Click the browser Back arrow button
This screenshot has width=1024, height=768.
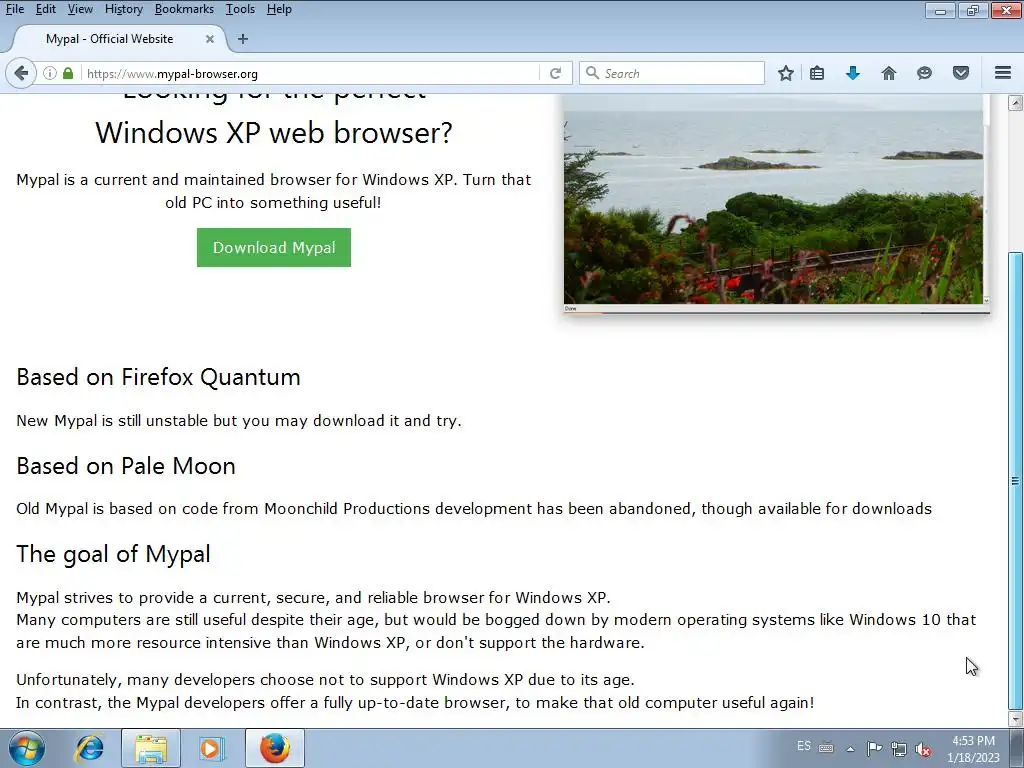pos(21,73)
